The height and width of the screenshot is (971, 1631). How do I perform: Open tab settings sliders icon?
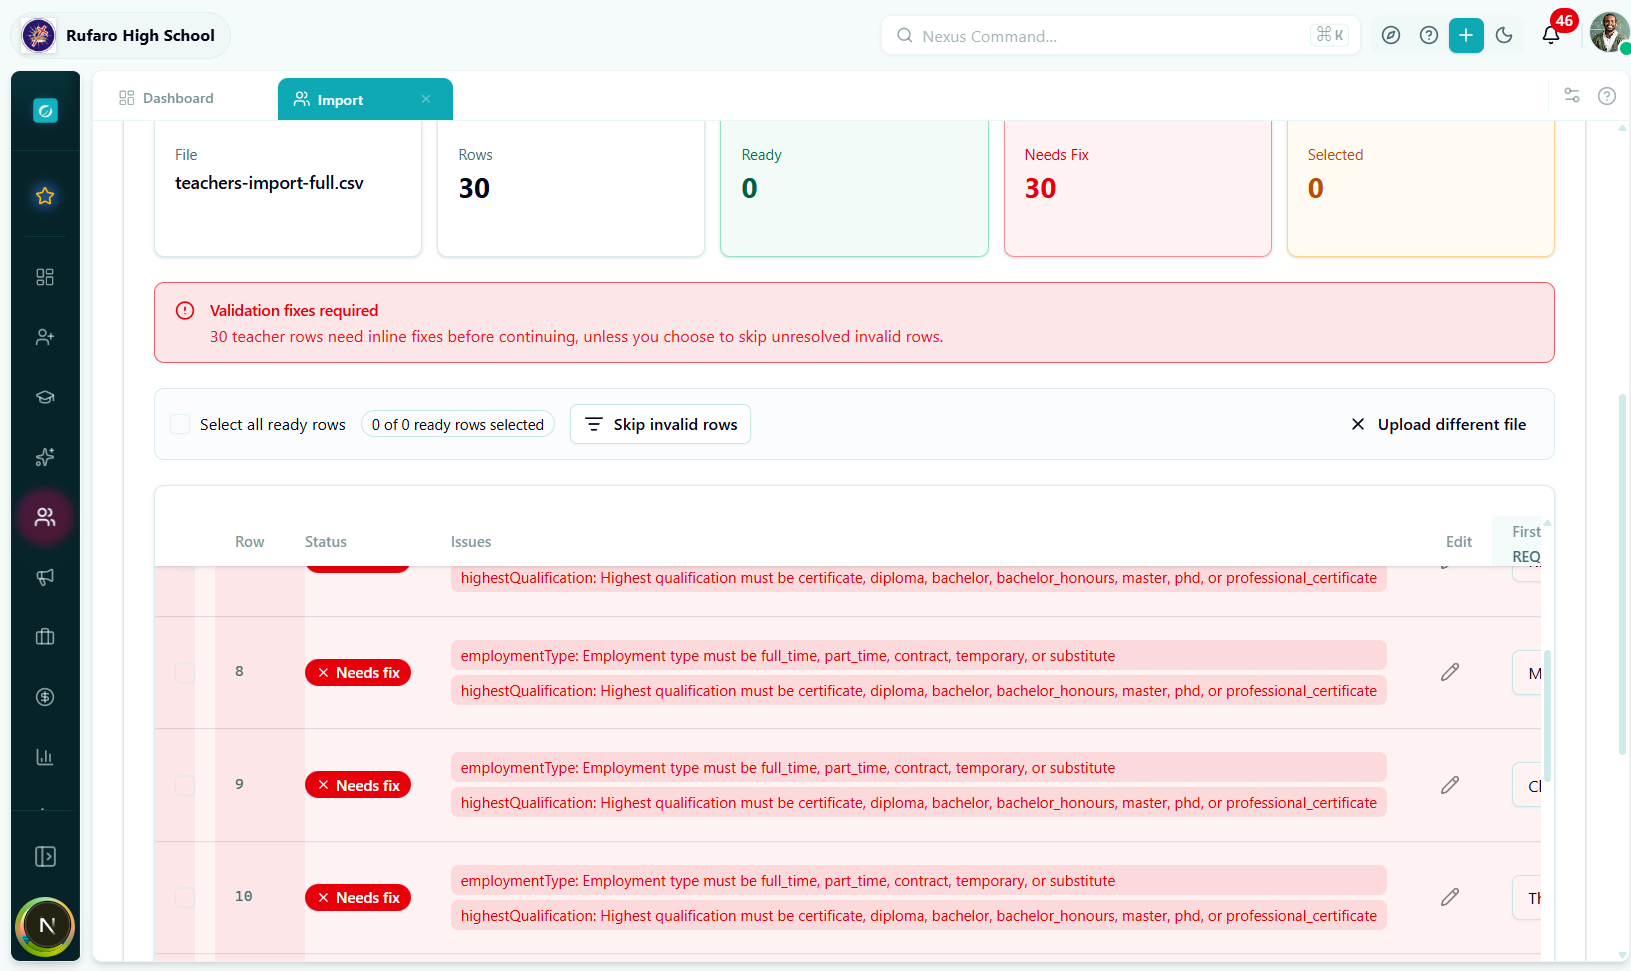coord(1572,96)
